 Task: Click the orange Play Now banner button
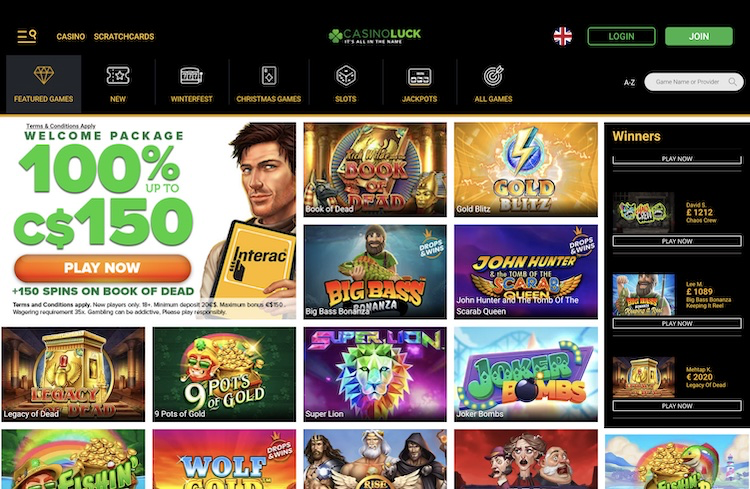pos(102,267)
